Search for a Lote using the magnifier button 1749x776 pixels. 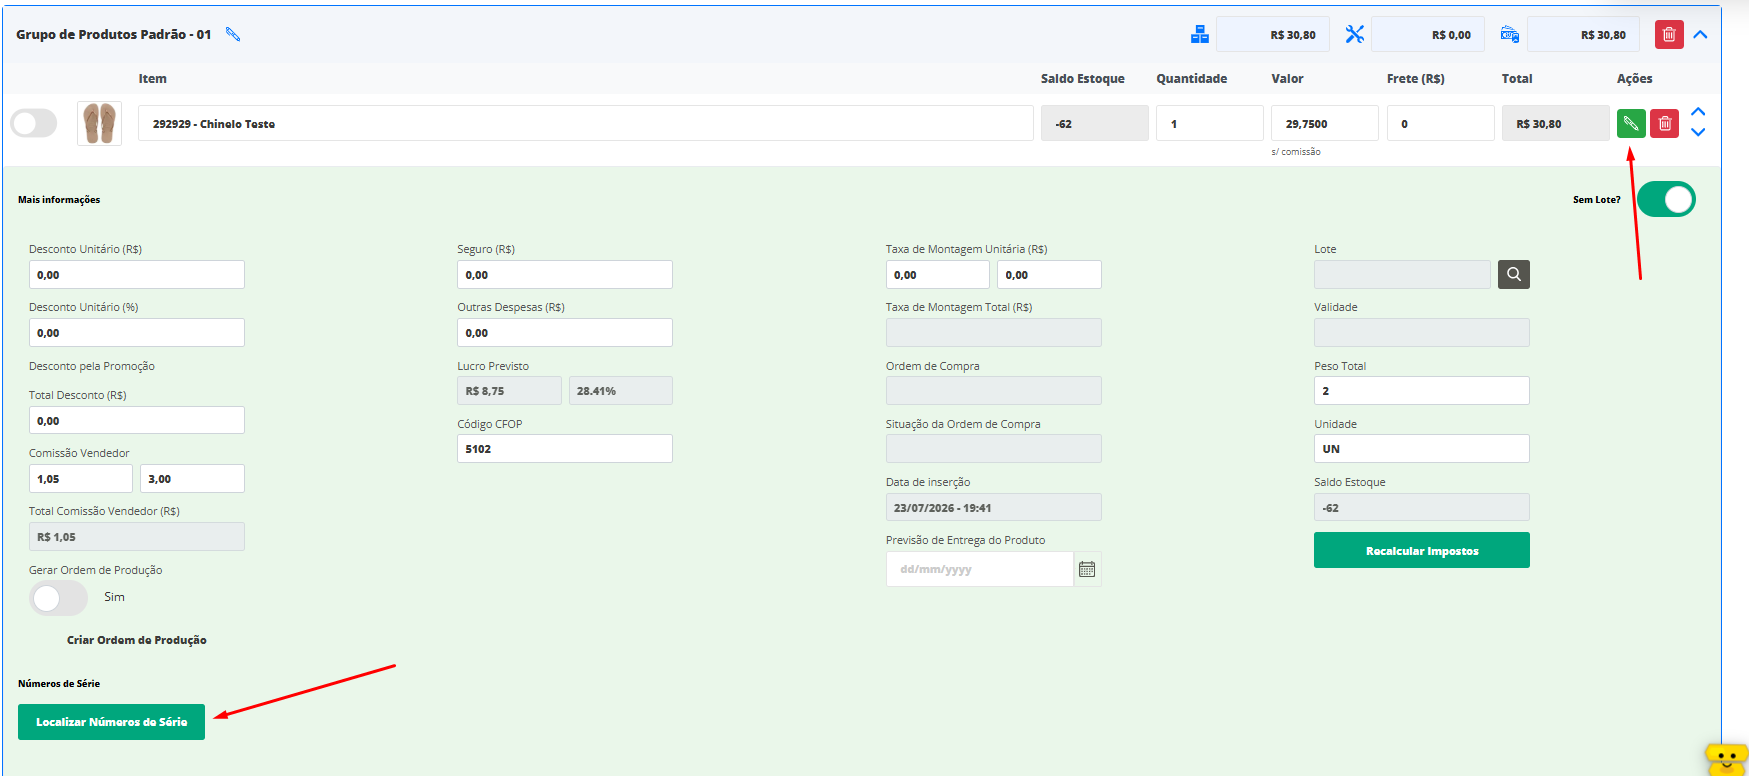pos(1514,275)
